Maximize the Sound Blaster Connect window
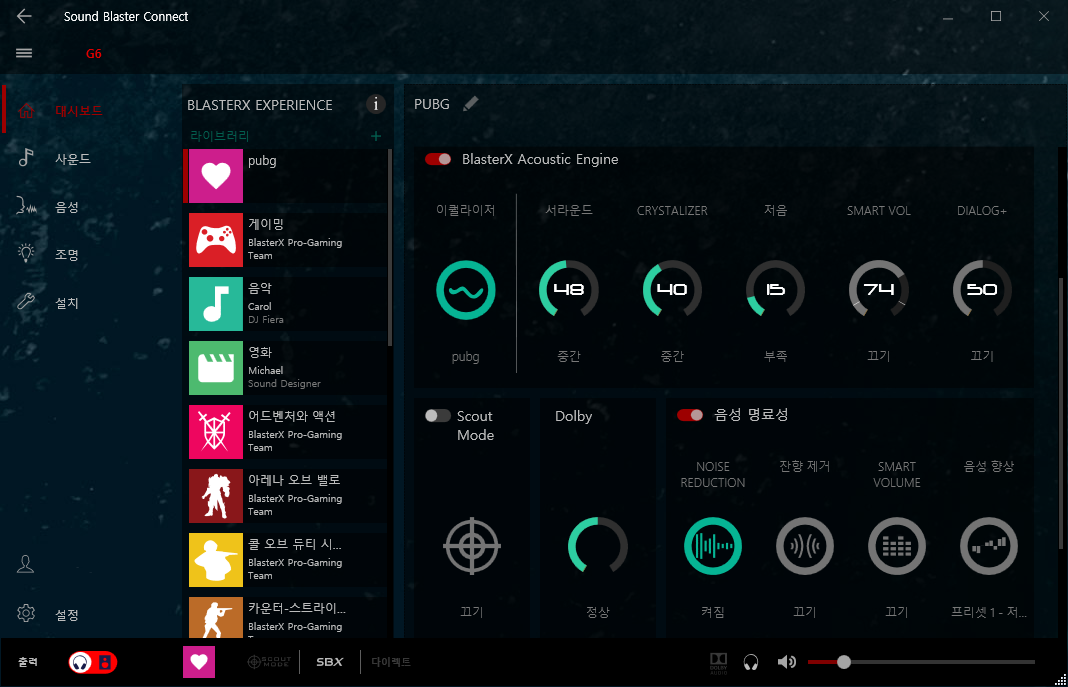The image size is (1068, 687). (x=996, y=16)
